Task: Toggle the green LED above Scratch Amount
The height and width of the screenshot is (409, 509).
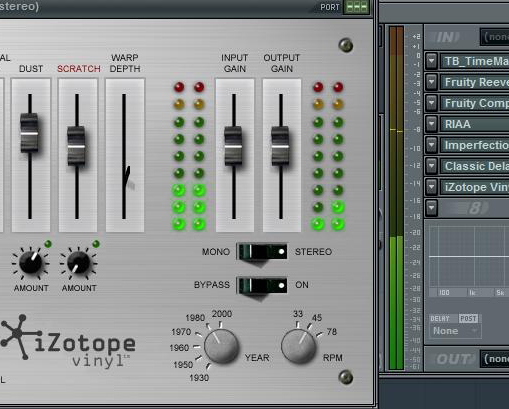Action: (96, 244)
